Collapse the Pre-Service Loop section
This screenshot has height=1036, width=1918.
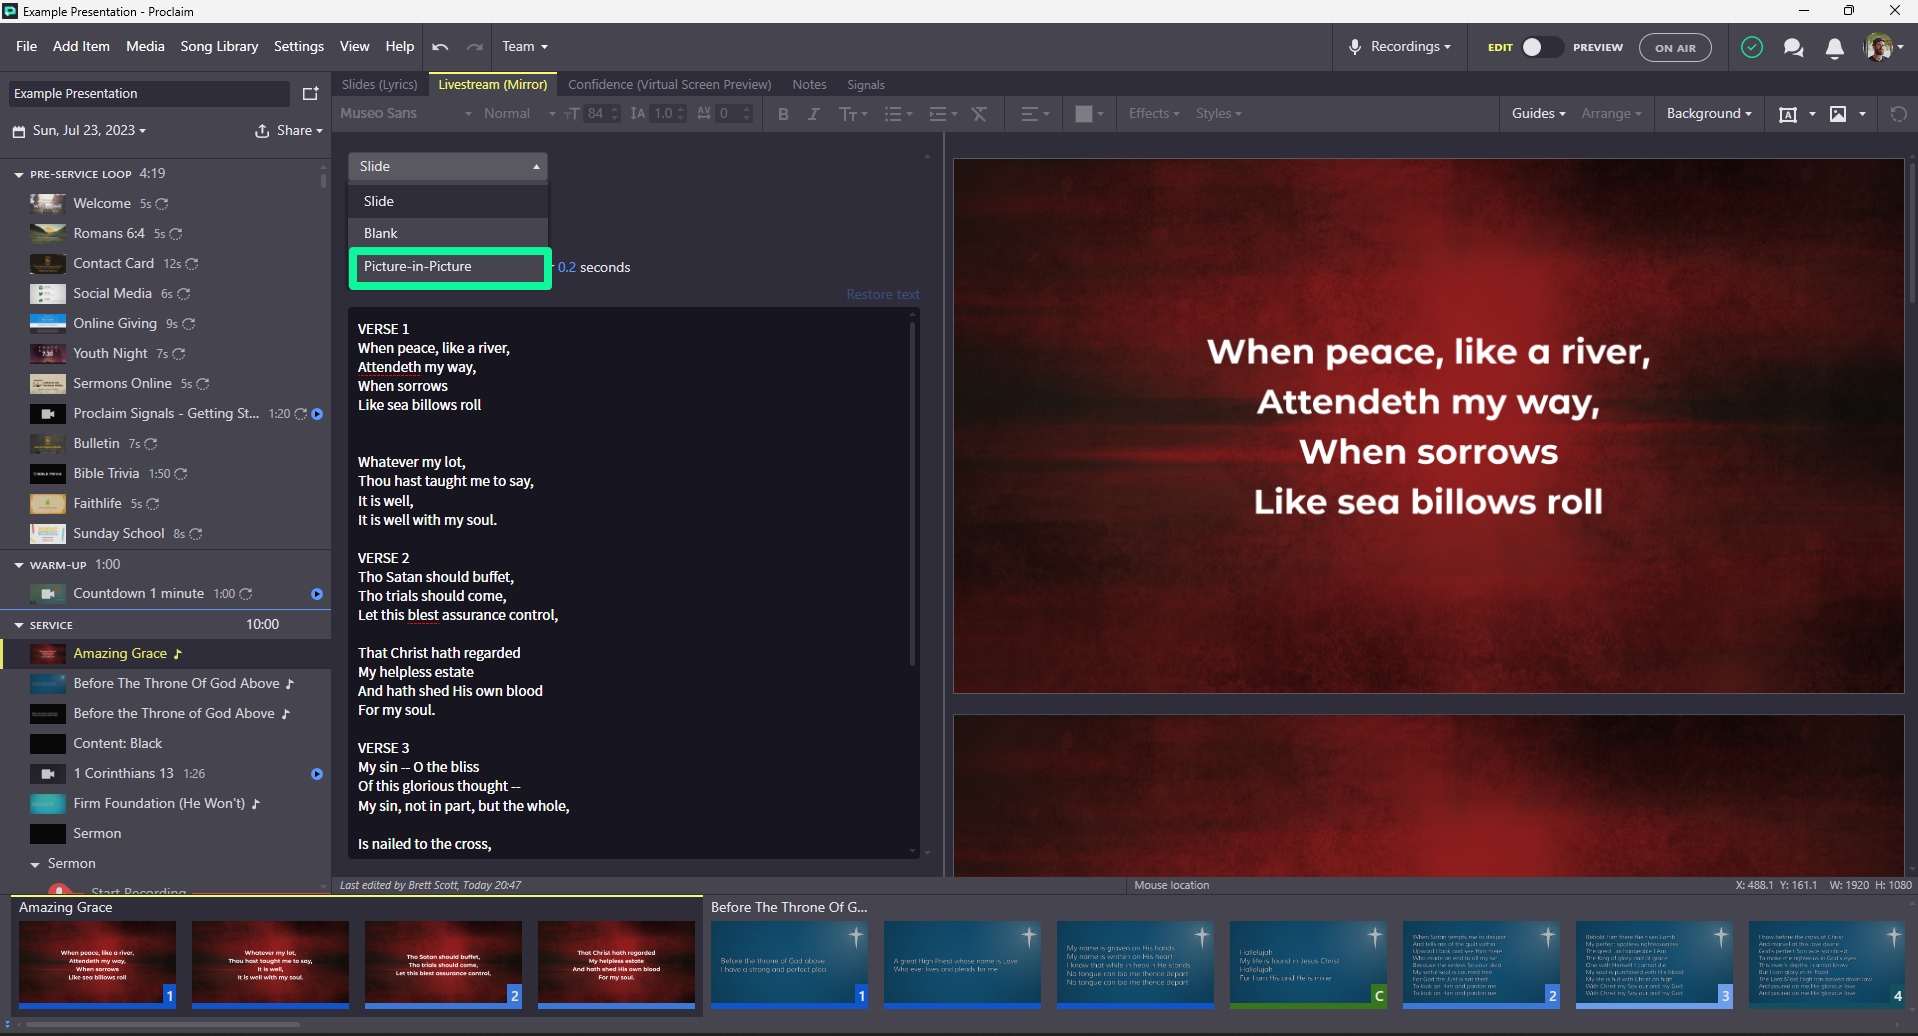coord(19,174)
